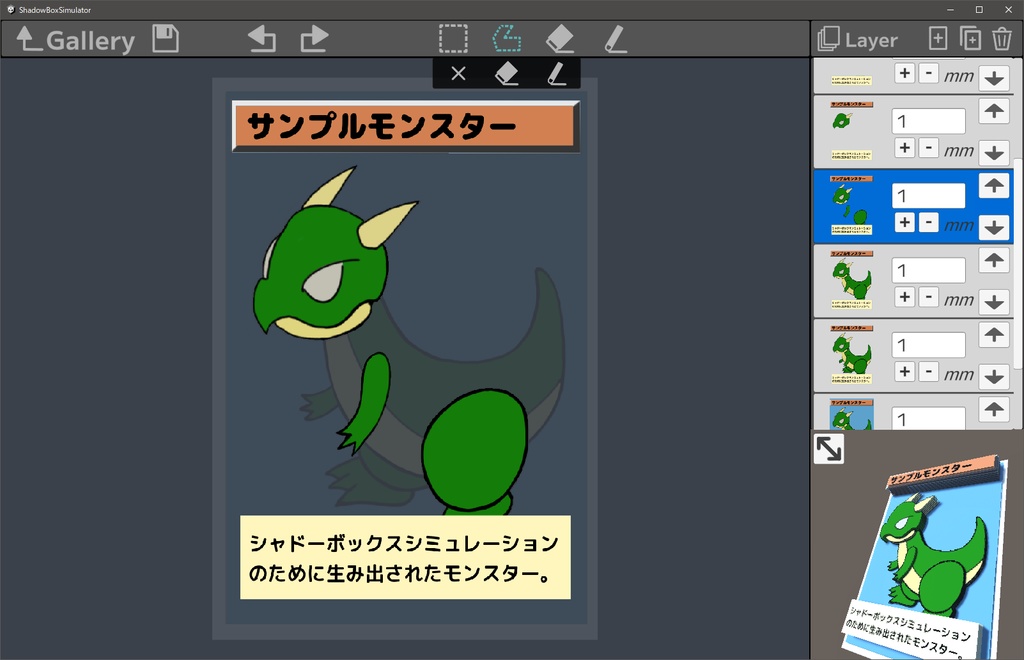Select the eraser tool in the top toolbar
The height and width of the screenshot is (660, 1024).
(560, 39)
